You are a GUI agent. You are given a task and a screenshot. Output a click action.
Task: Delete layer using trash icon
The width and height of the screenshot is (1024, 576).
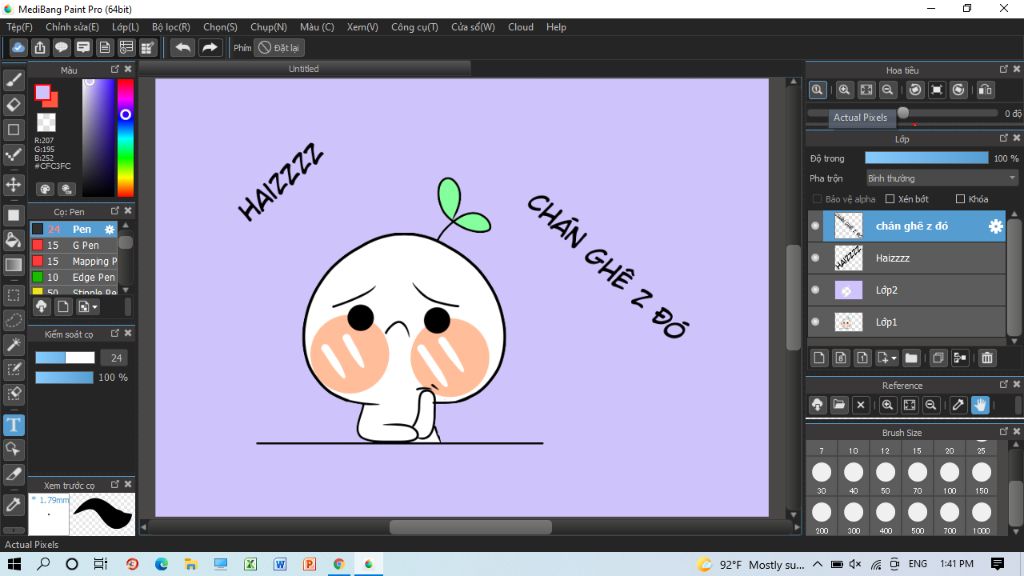[x=987, y=358]
